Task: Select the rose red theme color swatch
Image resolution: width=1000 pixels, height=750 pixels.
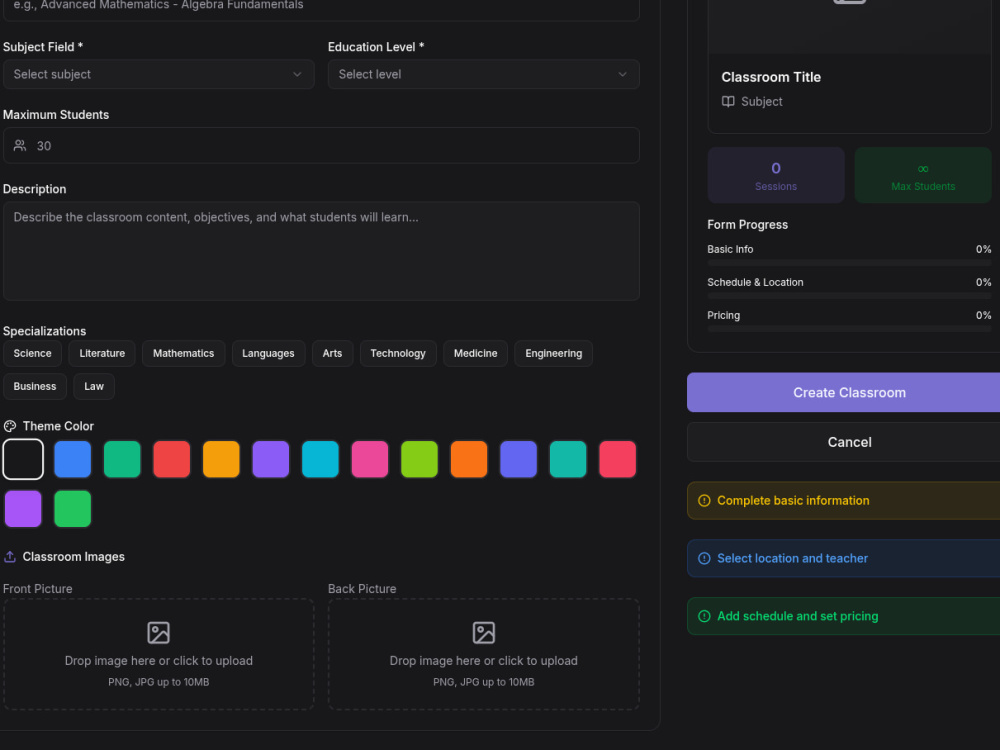Action: [x=617, y=459]
